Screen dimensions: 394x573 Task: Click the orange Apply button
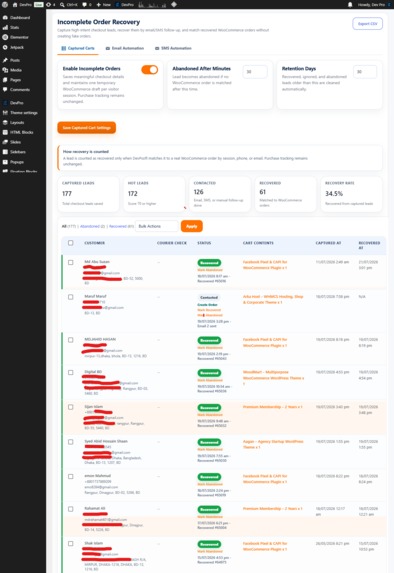pyautogui.click(x=192, y=226)
